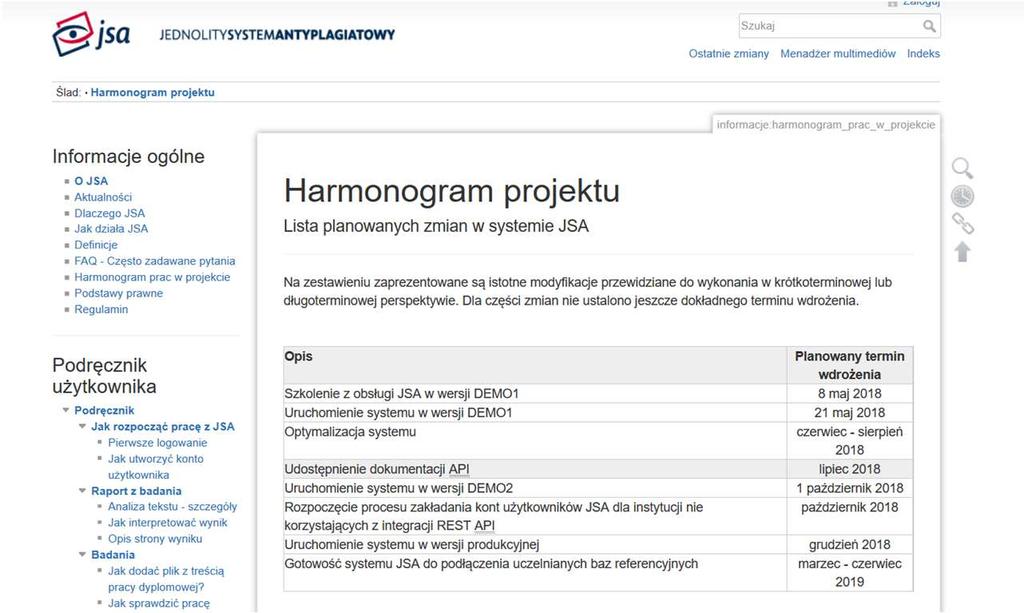Open Aktualności sidebar link
Screen dimensions: 1024x613
(103, 196)
